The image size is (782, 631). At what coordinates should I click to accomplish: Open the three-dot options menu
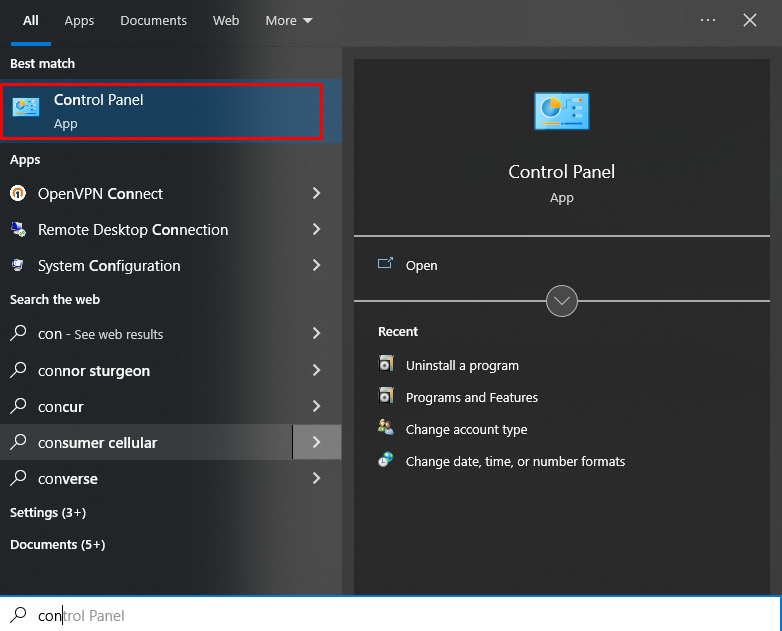708,20
